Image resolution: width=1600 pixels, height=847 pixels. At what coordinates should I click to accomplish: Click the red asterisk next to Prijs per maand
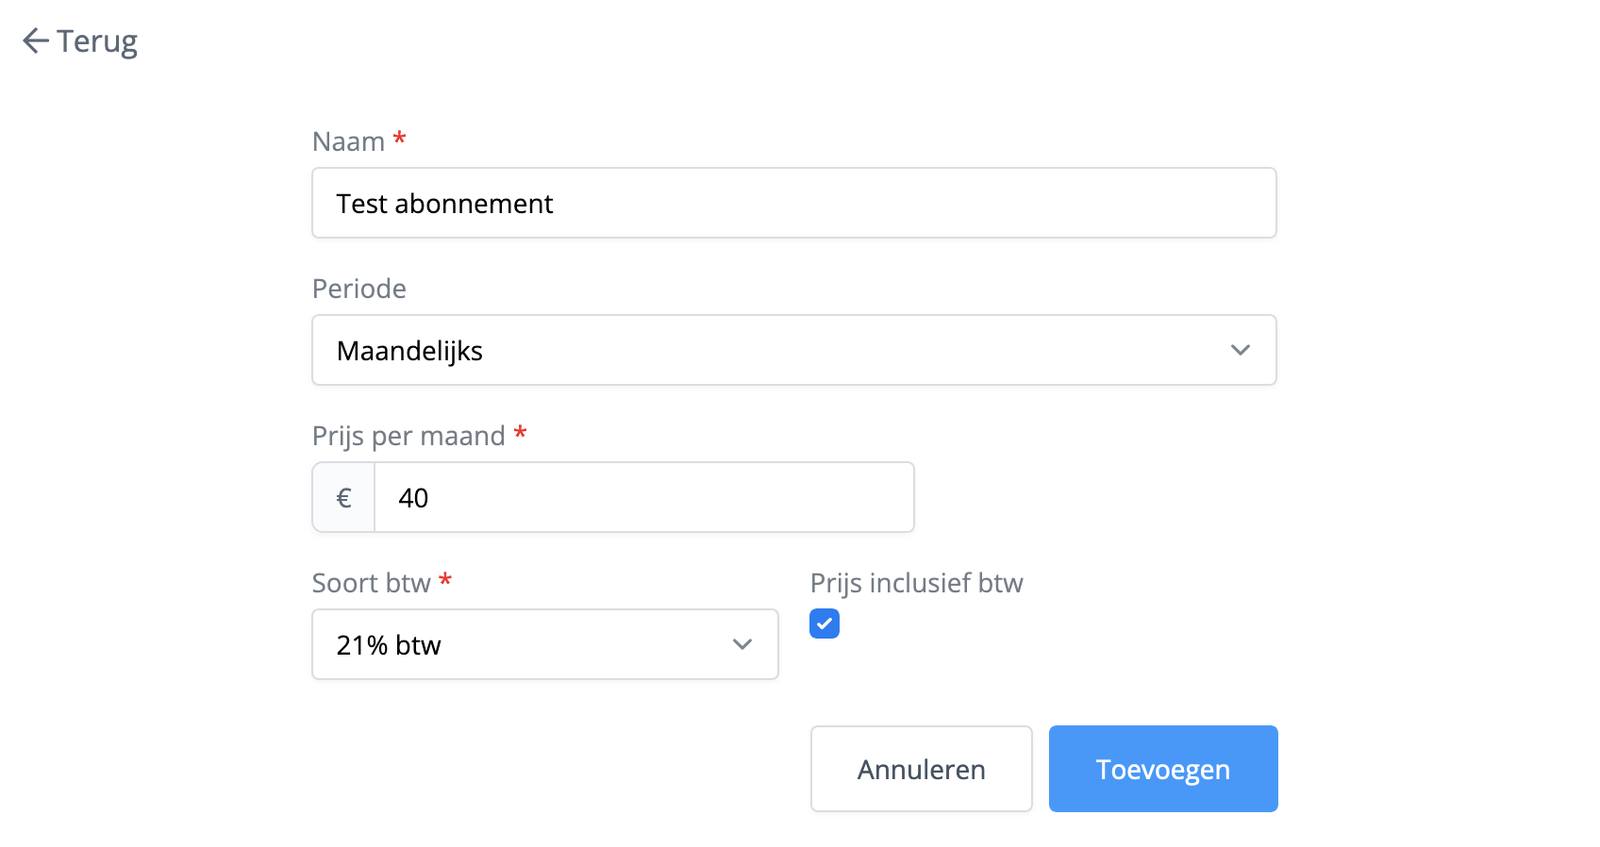521,434
